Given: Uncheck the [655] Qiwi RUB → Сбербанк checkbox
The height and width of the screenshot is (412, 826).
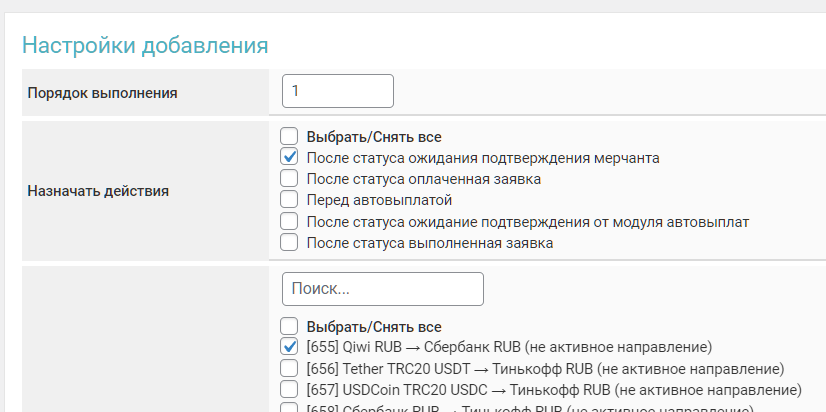Looking at the screenshot, I should tap(289, 347).
